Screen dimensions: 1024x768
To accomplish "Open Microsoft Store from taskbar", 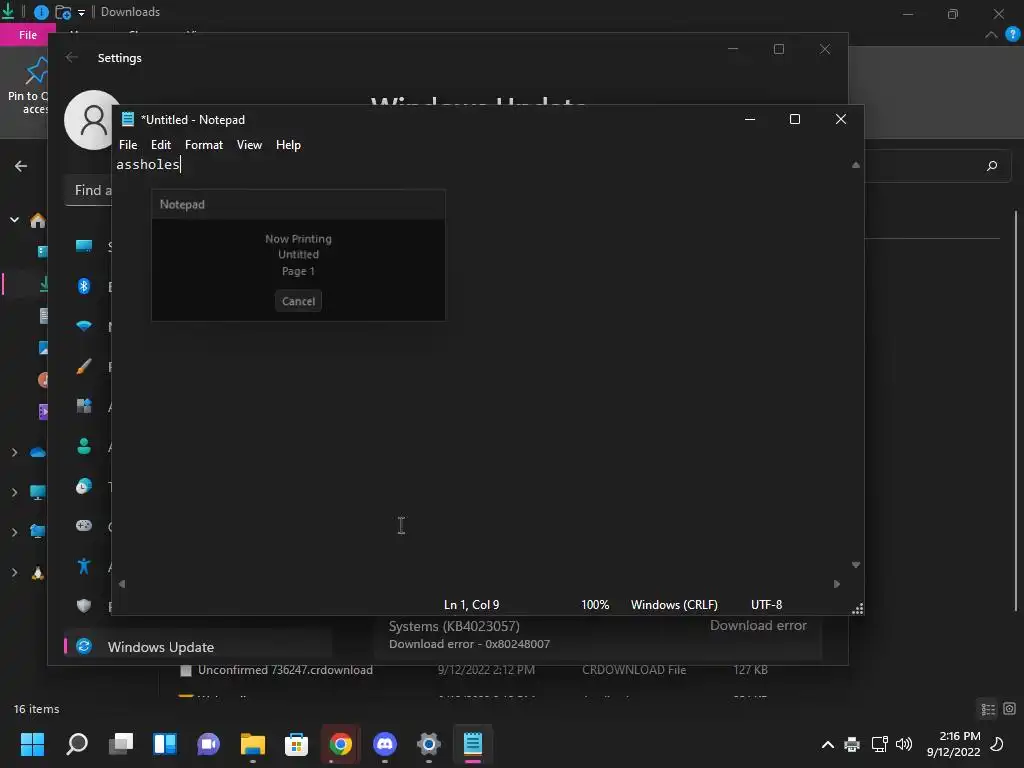I will pyautogui.click(x=296, y=744).
